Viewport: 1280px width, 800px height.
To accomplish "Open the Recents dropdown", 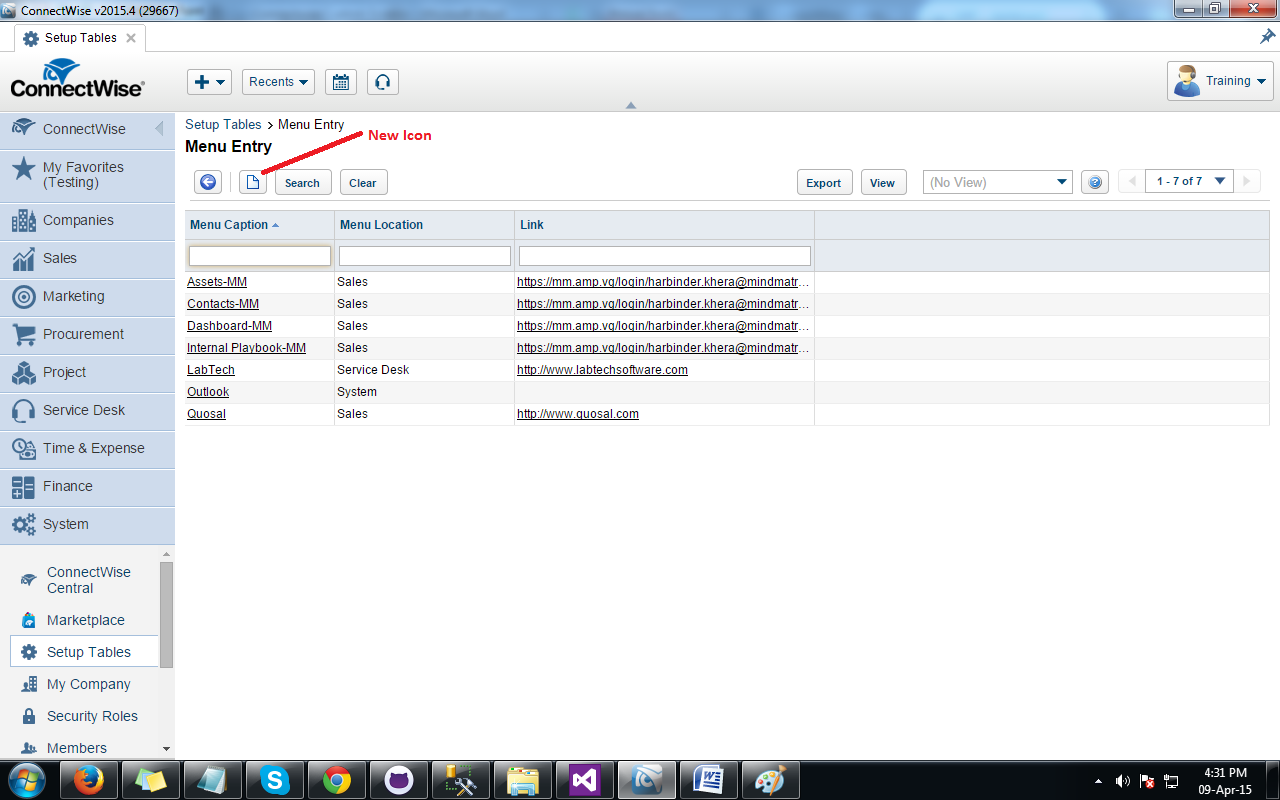I will tap(278, 82).
